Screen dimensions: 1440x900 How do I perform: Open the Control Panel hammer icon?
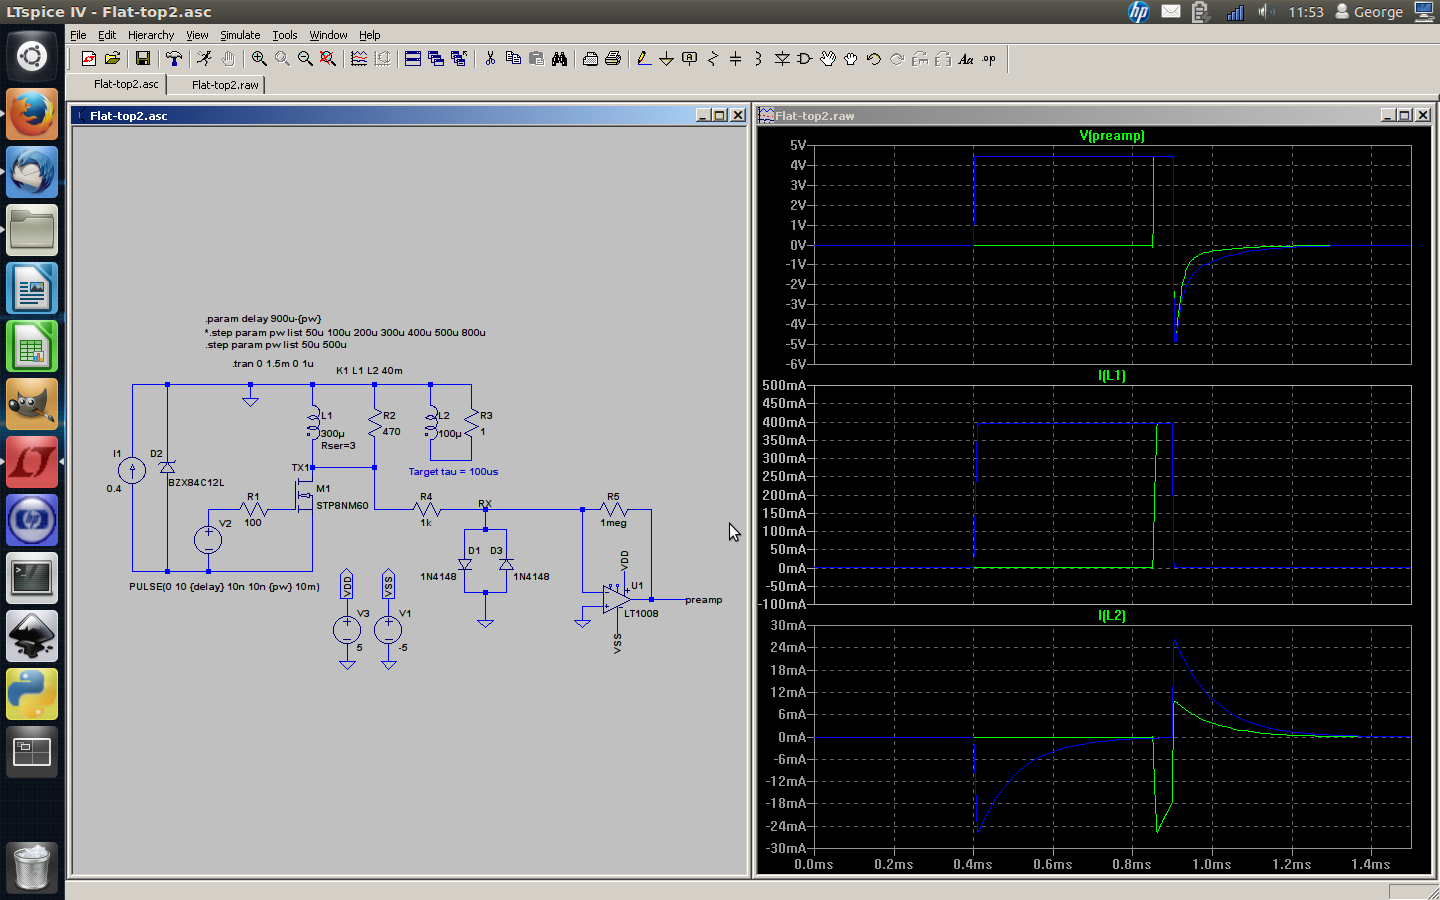coord(174,59)
